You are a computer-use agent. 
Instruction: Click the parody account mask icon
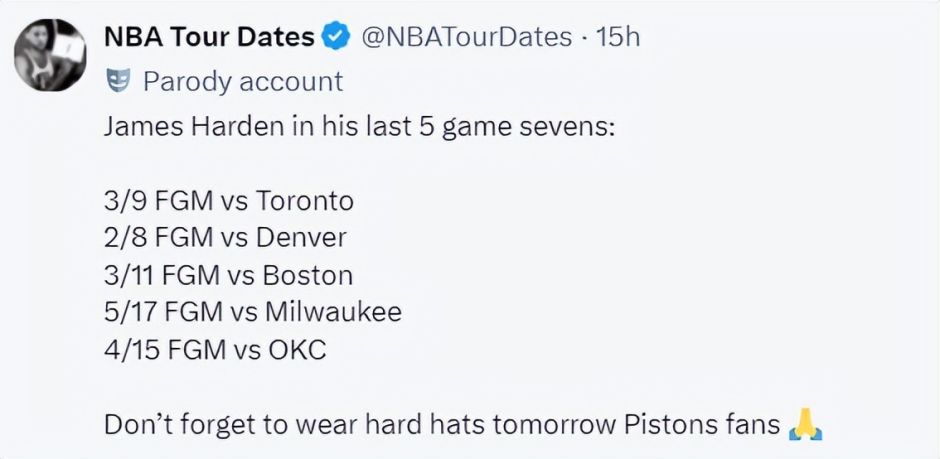119,81
